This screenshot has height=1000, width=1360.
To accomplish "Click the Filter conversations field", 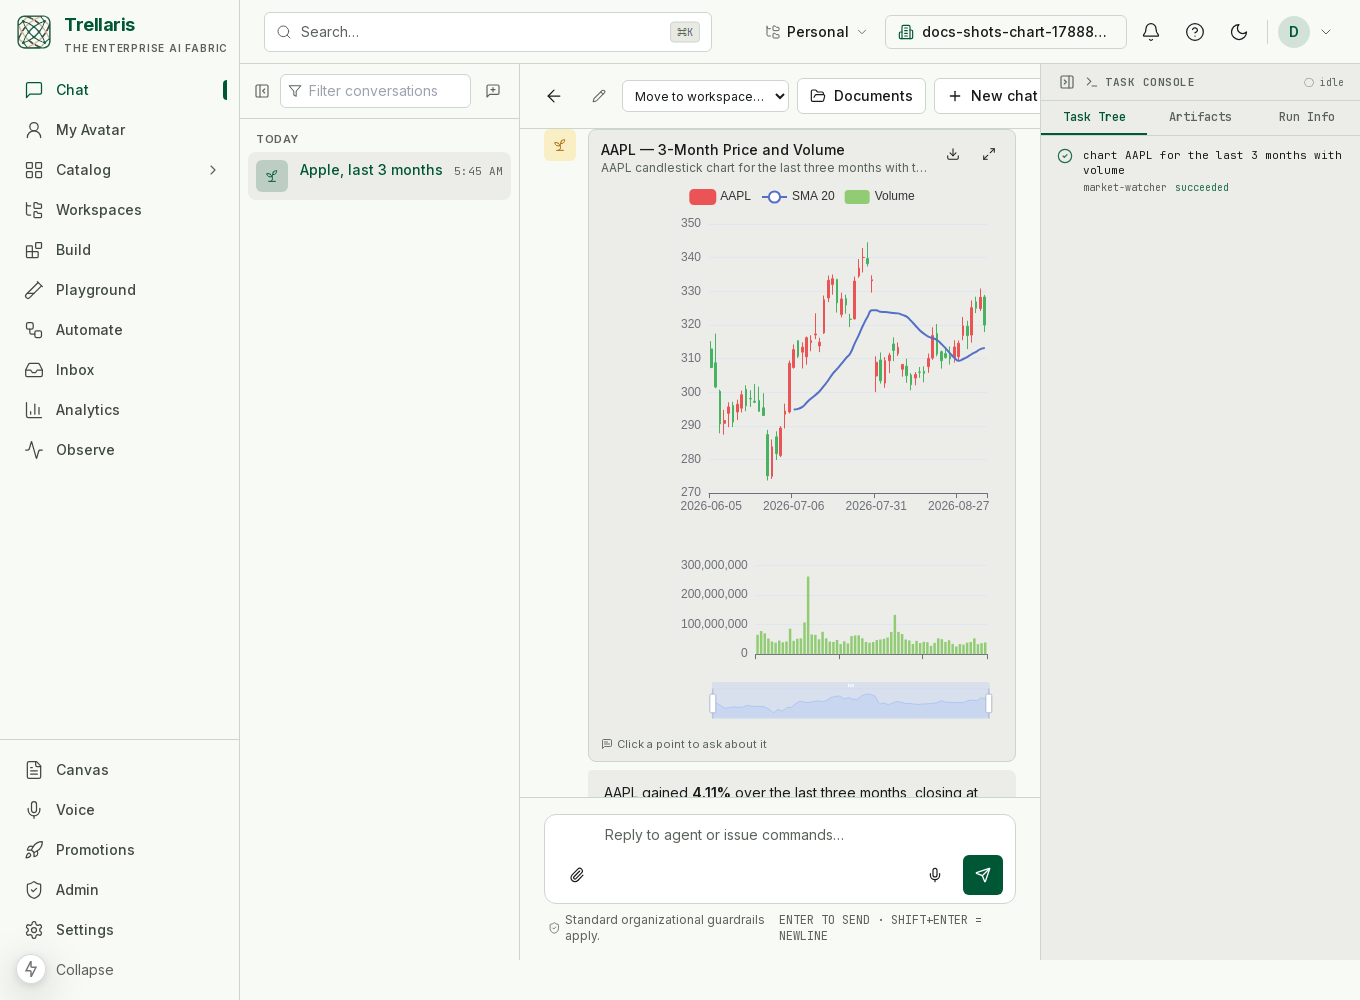I will click(x=375, y=91).
